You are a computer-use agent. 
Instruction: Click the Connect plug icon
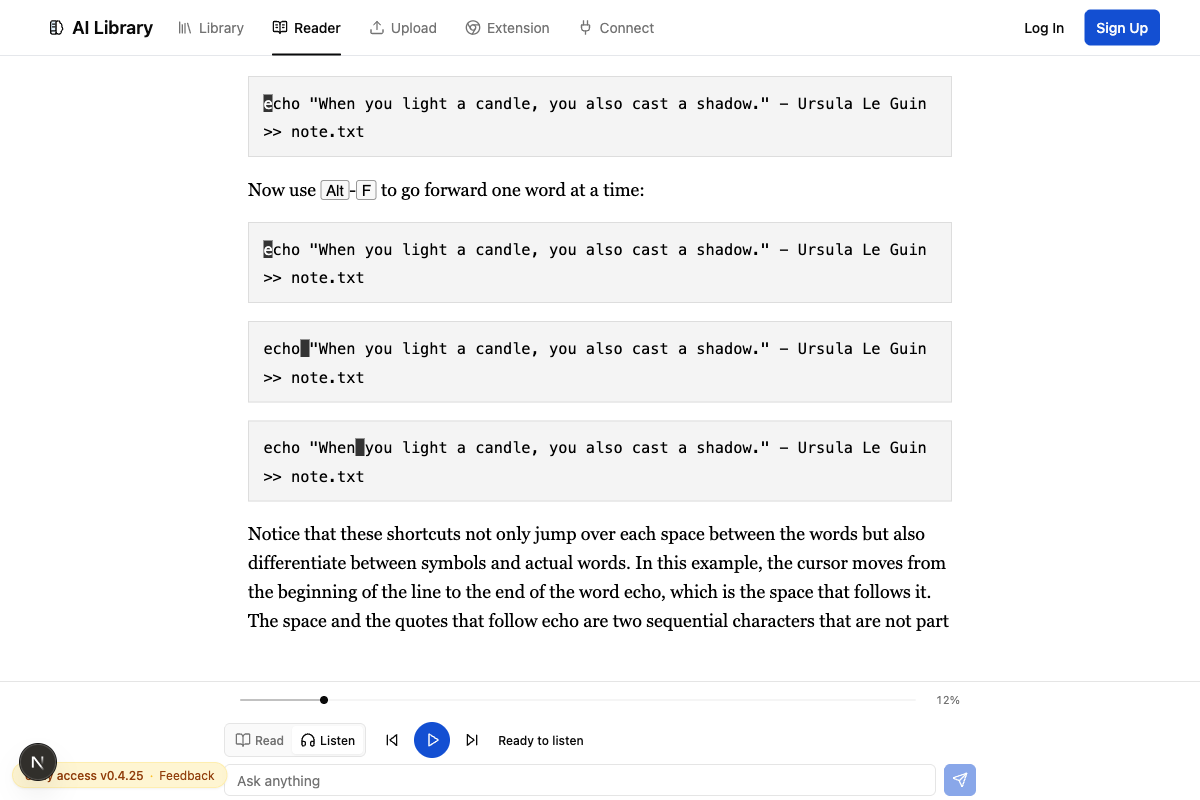585,28
